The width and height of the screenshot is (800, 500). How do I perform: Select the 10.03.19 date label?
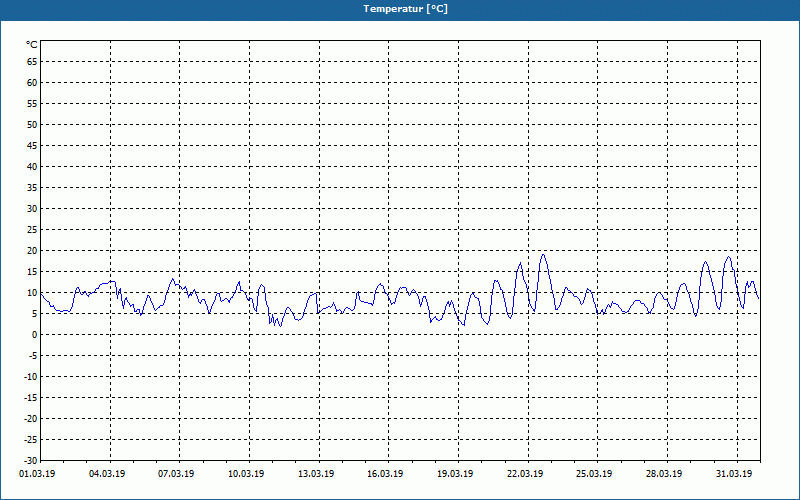[x=246, y=474]
